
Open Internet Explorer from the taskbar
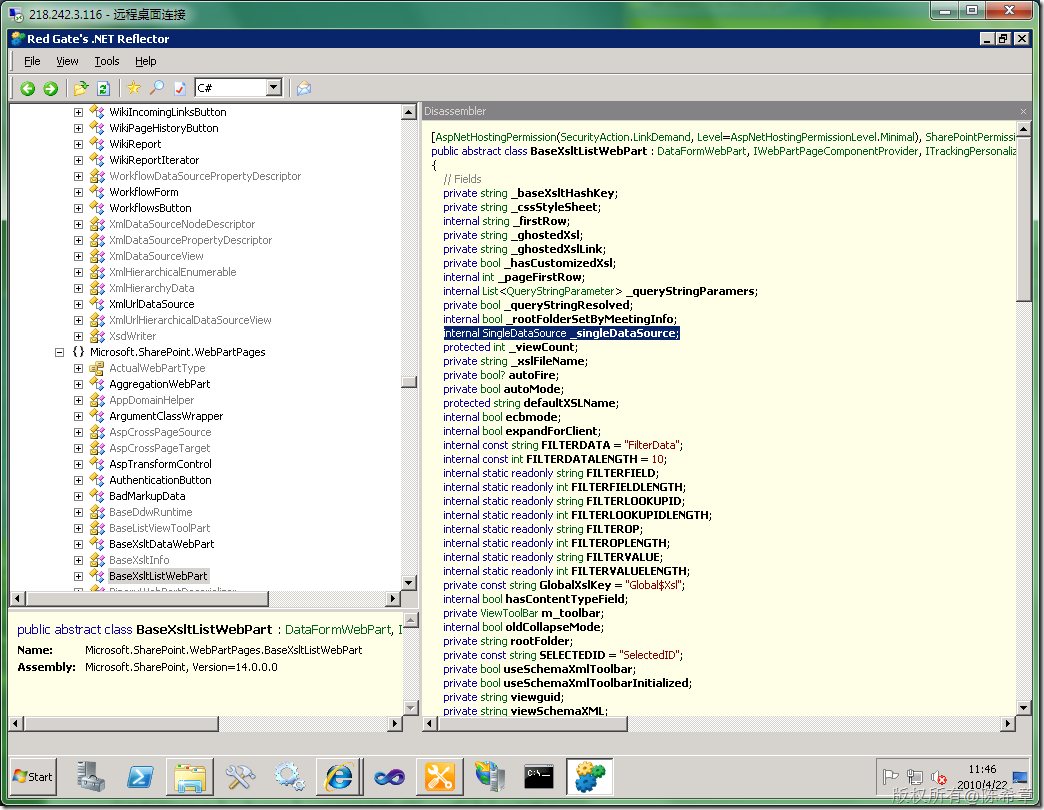coord(340,777)
